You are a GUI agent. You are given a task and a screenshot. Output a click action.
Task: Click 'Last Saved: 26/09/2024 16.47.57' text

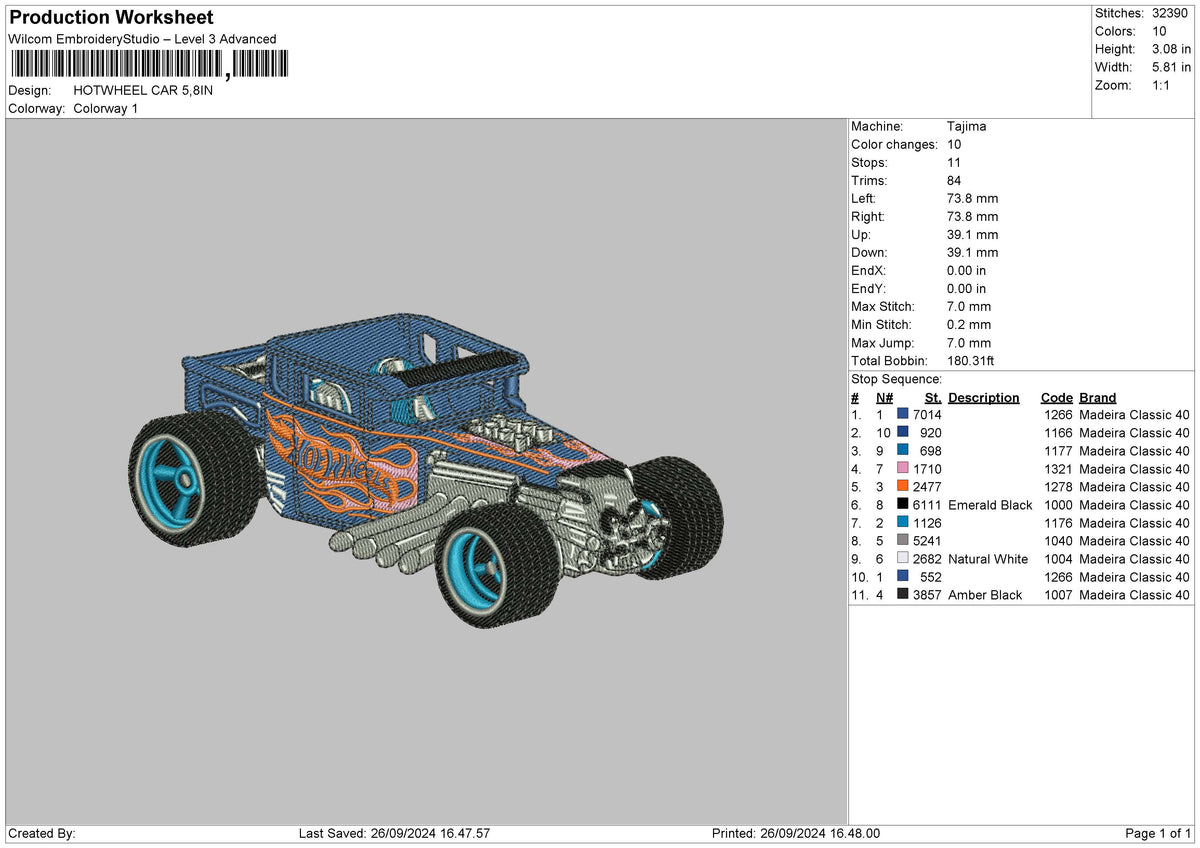[394, 833]
